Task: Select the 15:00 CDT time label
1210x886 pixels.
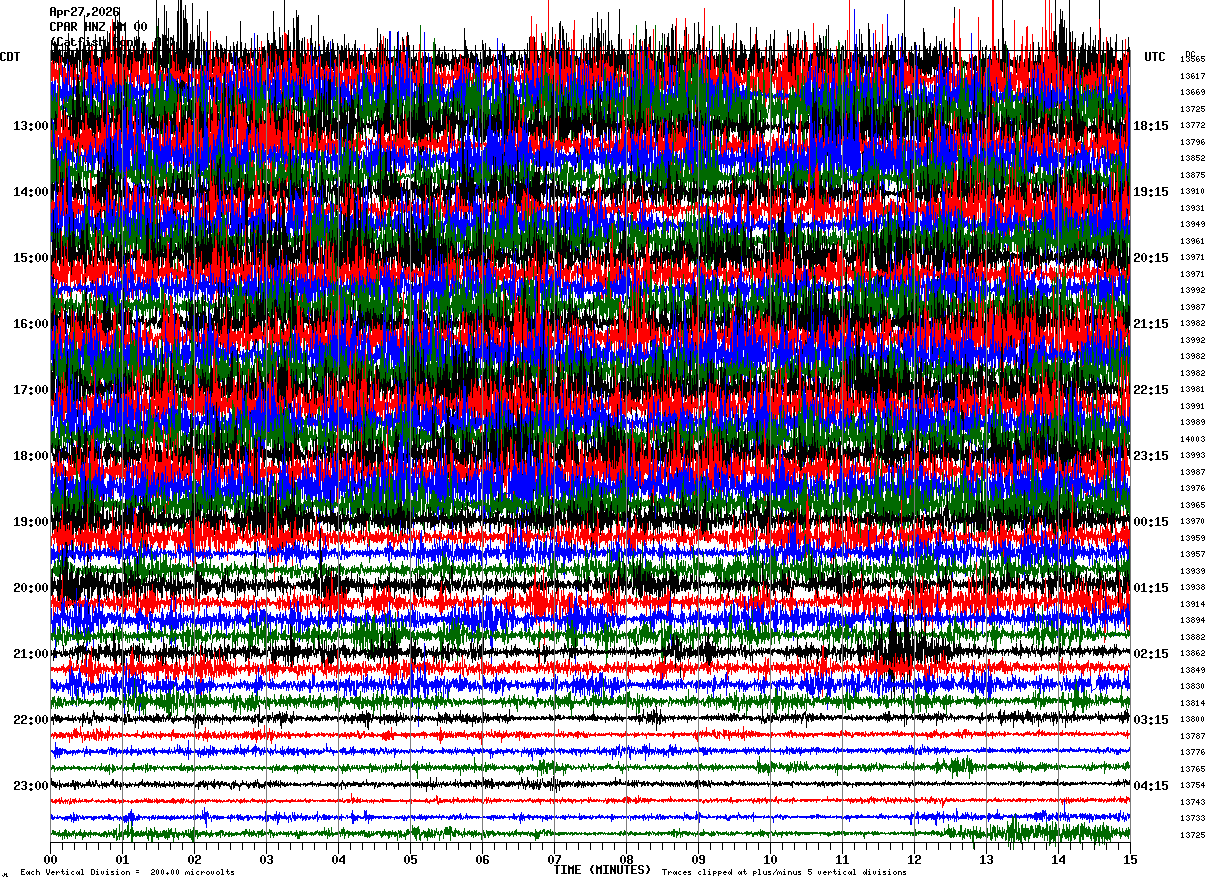Action: tap(30, 258)
